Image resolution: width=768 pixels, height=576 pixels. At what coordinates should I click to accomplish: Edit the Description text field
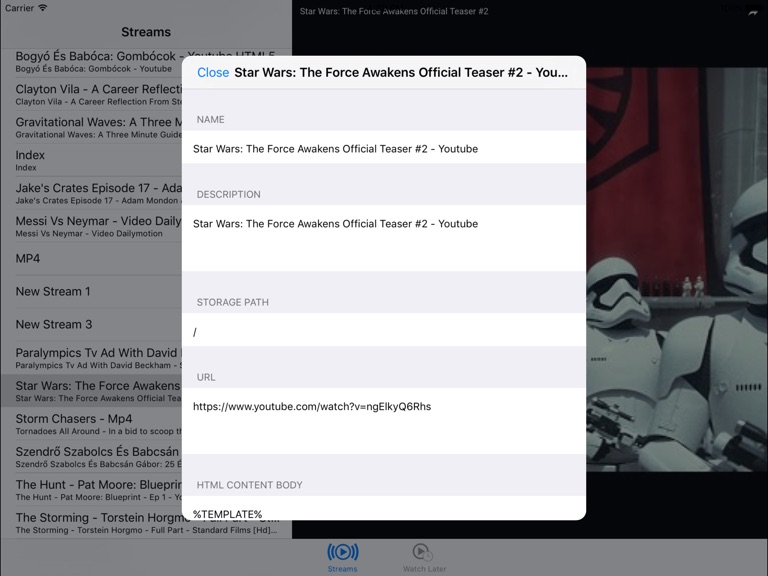(x=384, y=238)
